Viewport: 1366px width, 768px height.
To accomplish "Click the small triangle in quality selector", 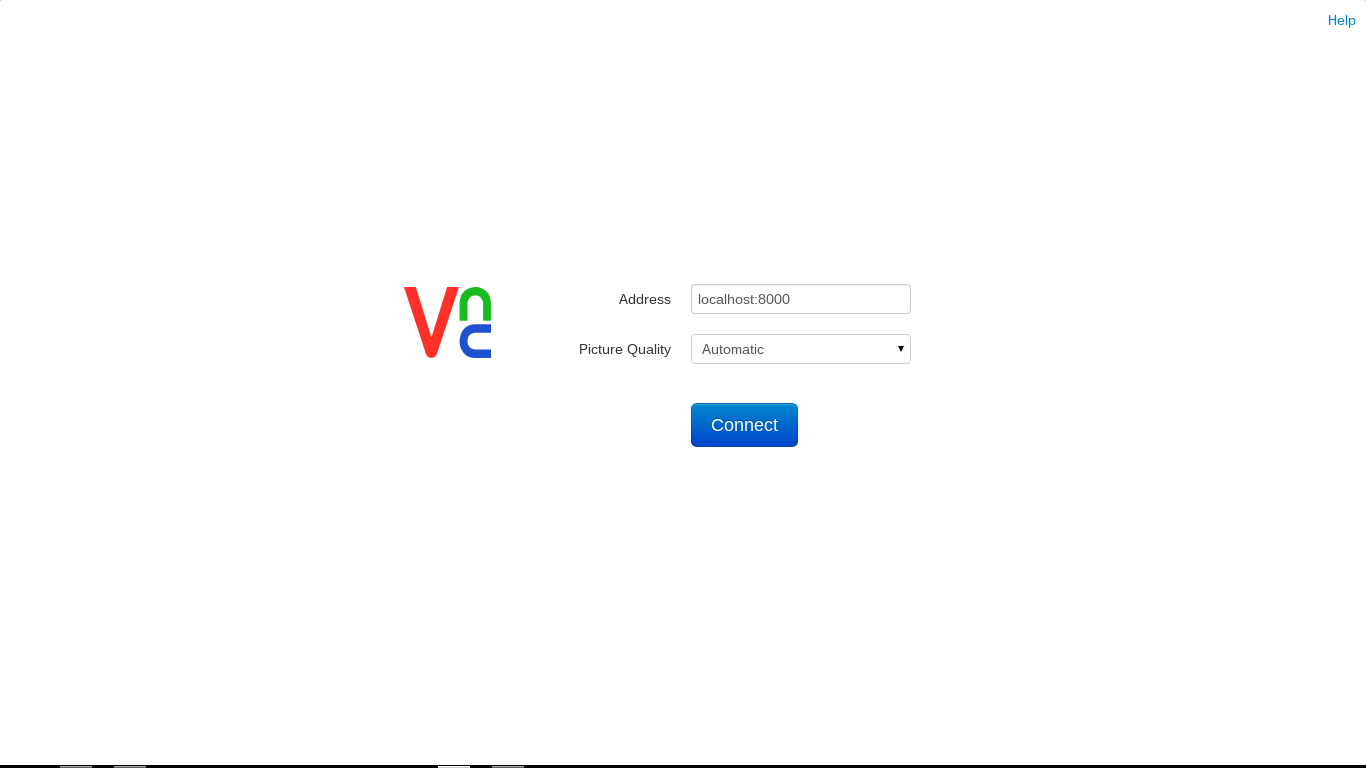I will [900, 349].
